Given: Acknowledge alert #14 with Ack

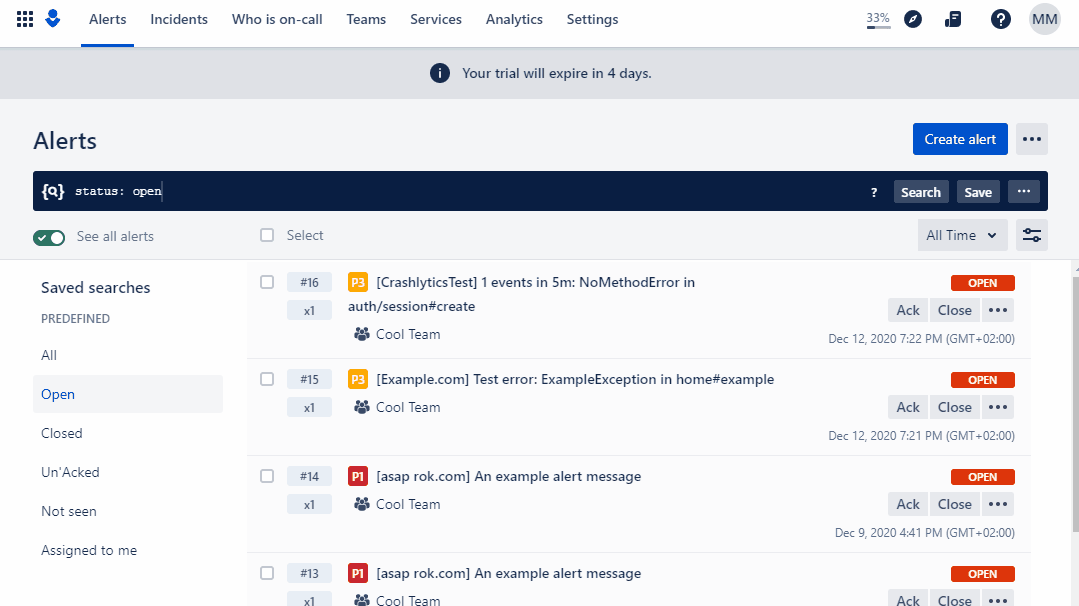Looking at the screenshot, I should coord(908,504).
